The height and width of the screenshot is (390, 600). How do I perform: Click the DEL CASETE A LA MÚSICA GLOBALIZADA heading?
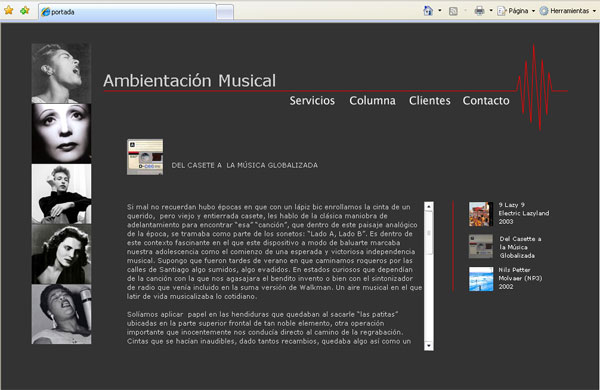pyautogui.click(x=245, y=165)
